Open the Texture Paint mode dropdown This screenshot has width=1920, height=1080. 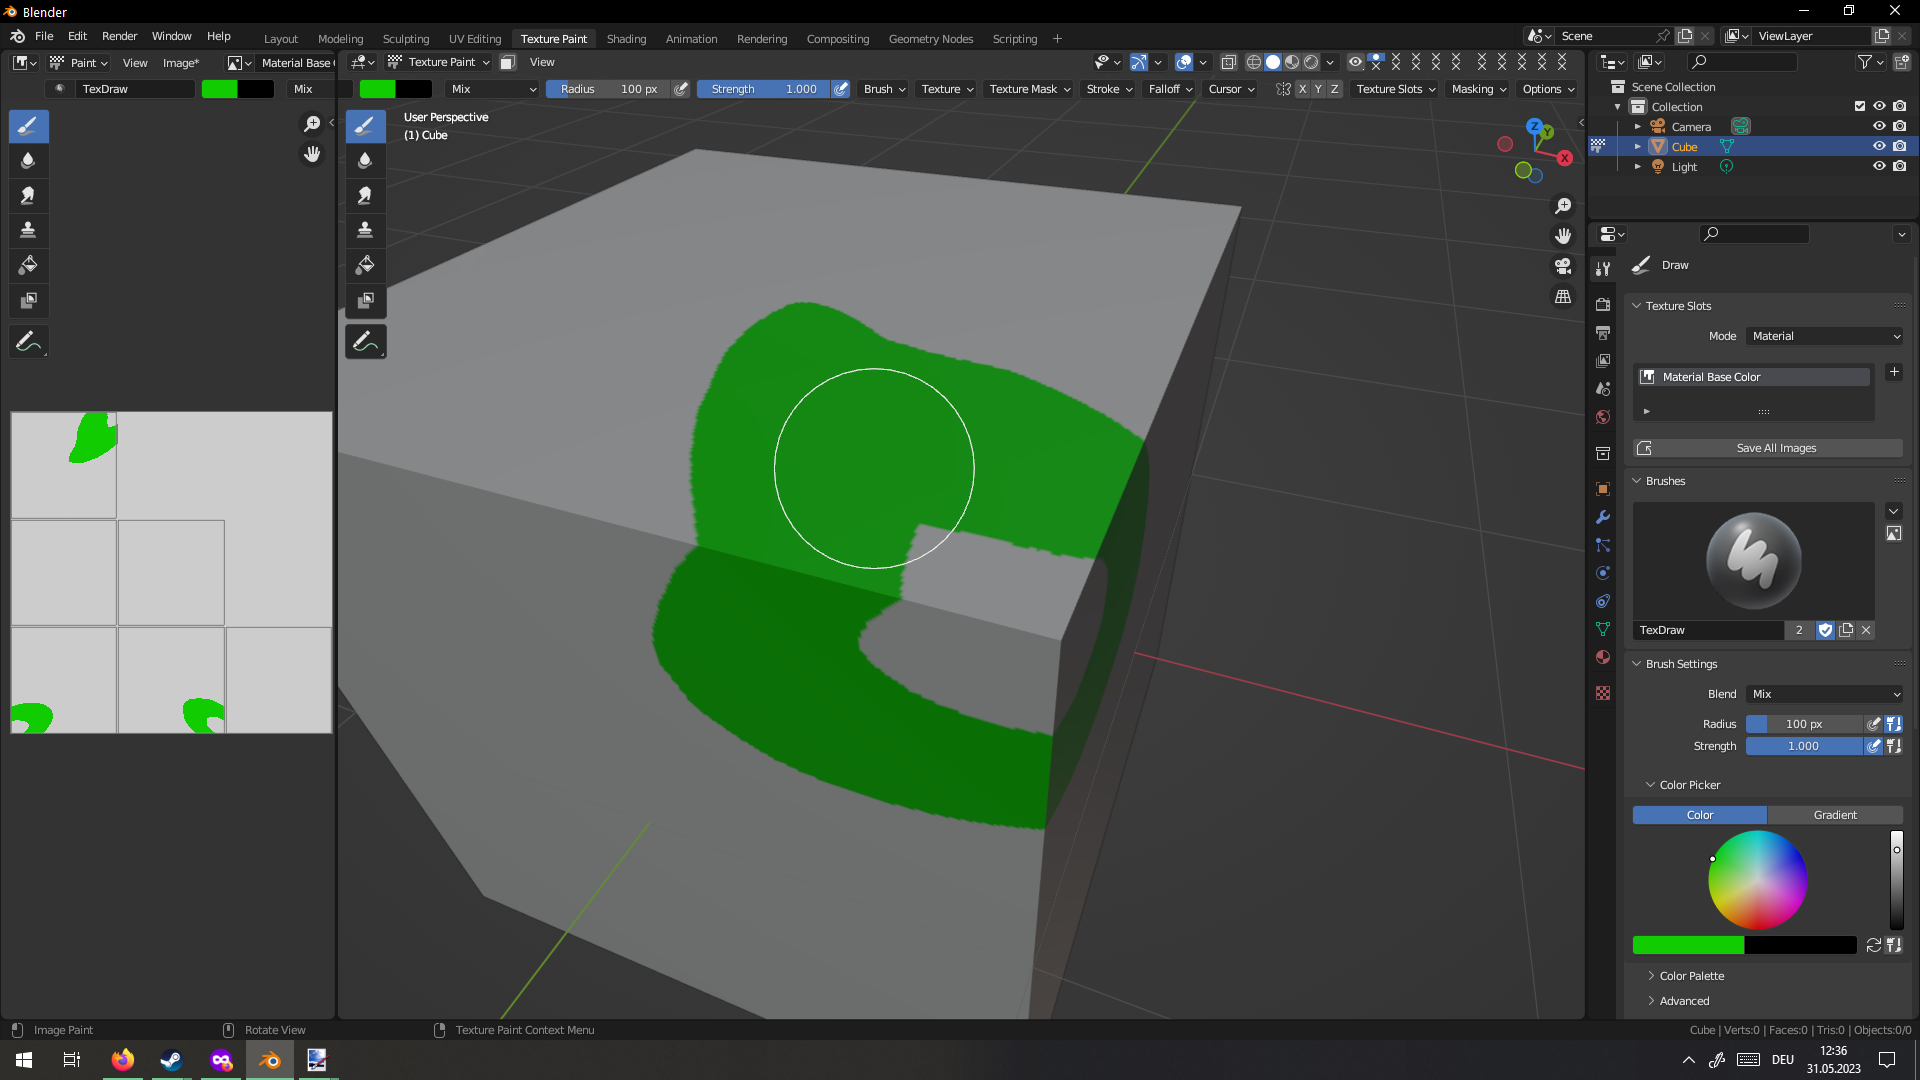point(444,62)
